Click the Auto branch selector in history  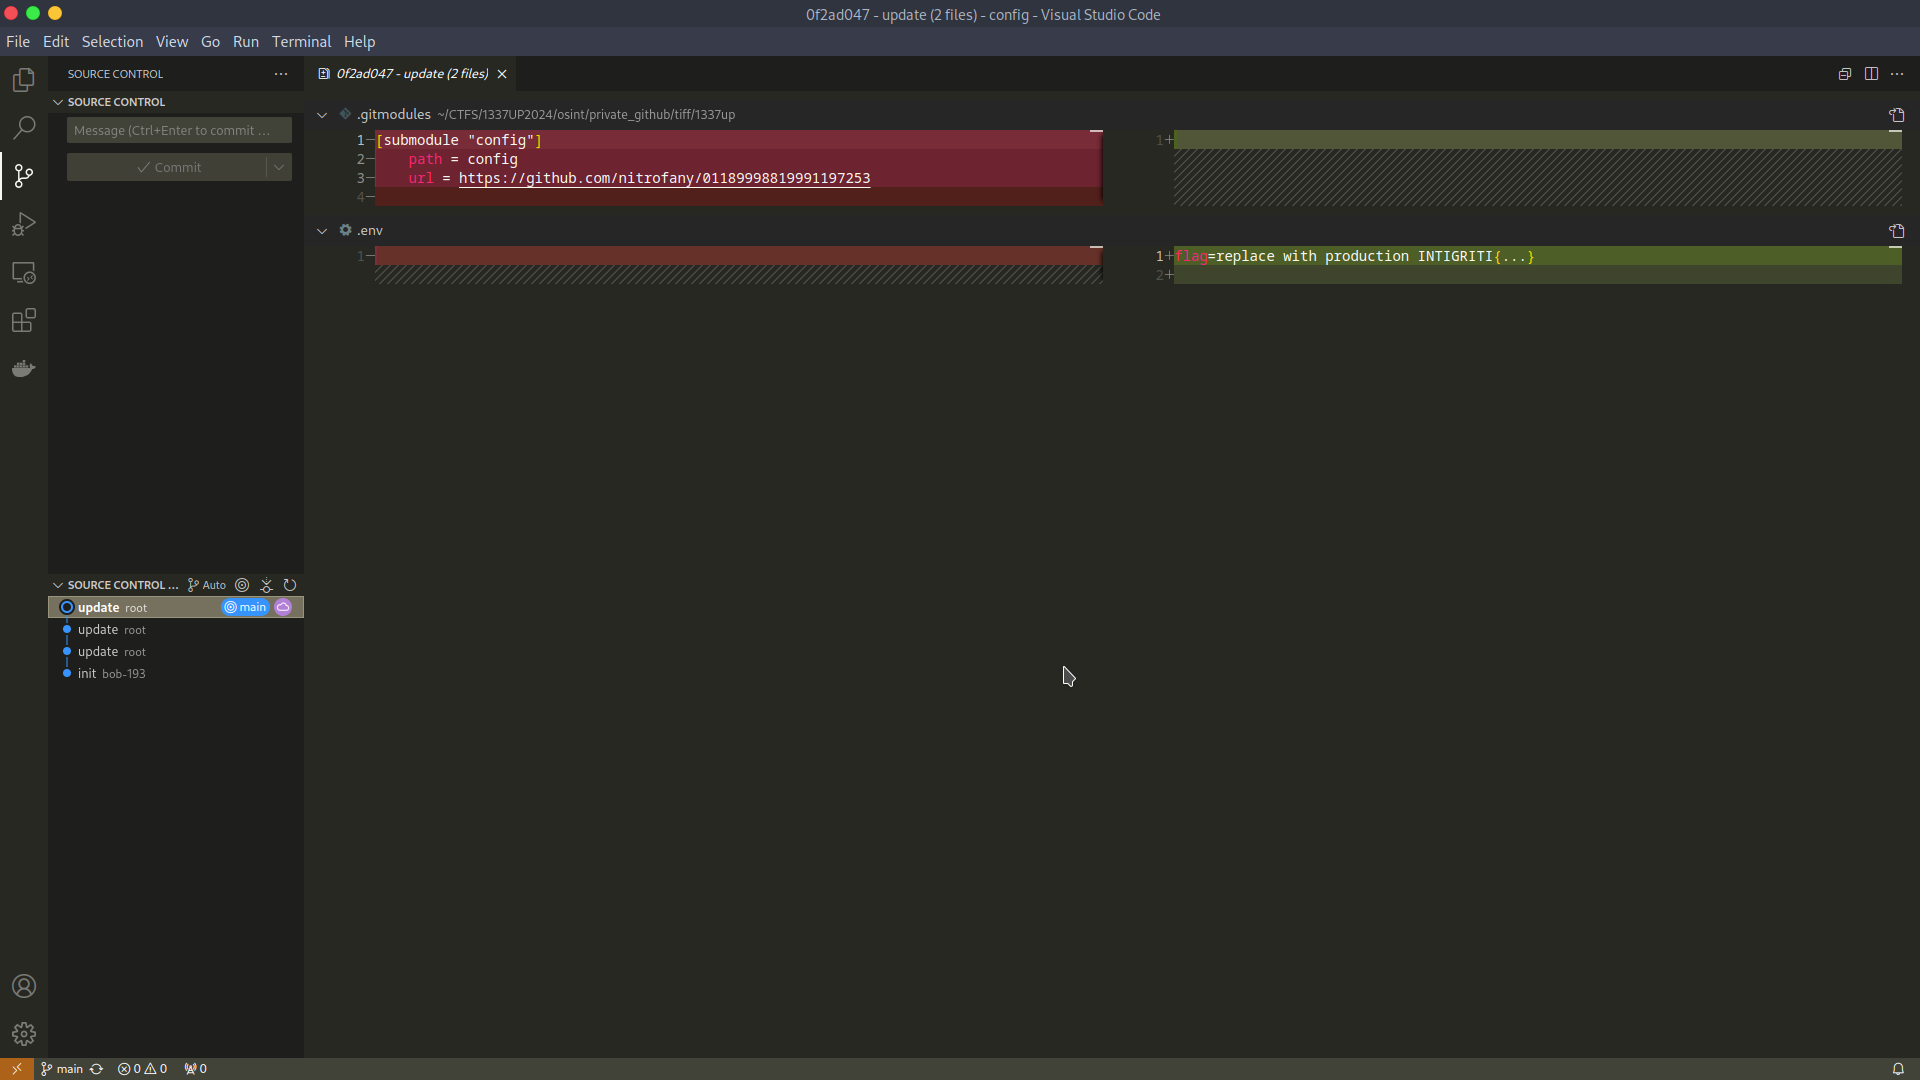pos(207,585)
